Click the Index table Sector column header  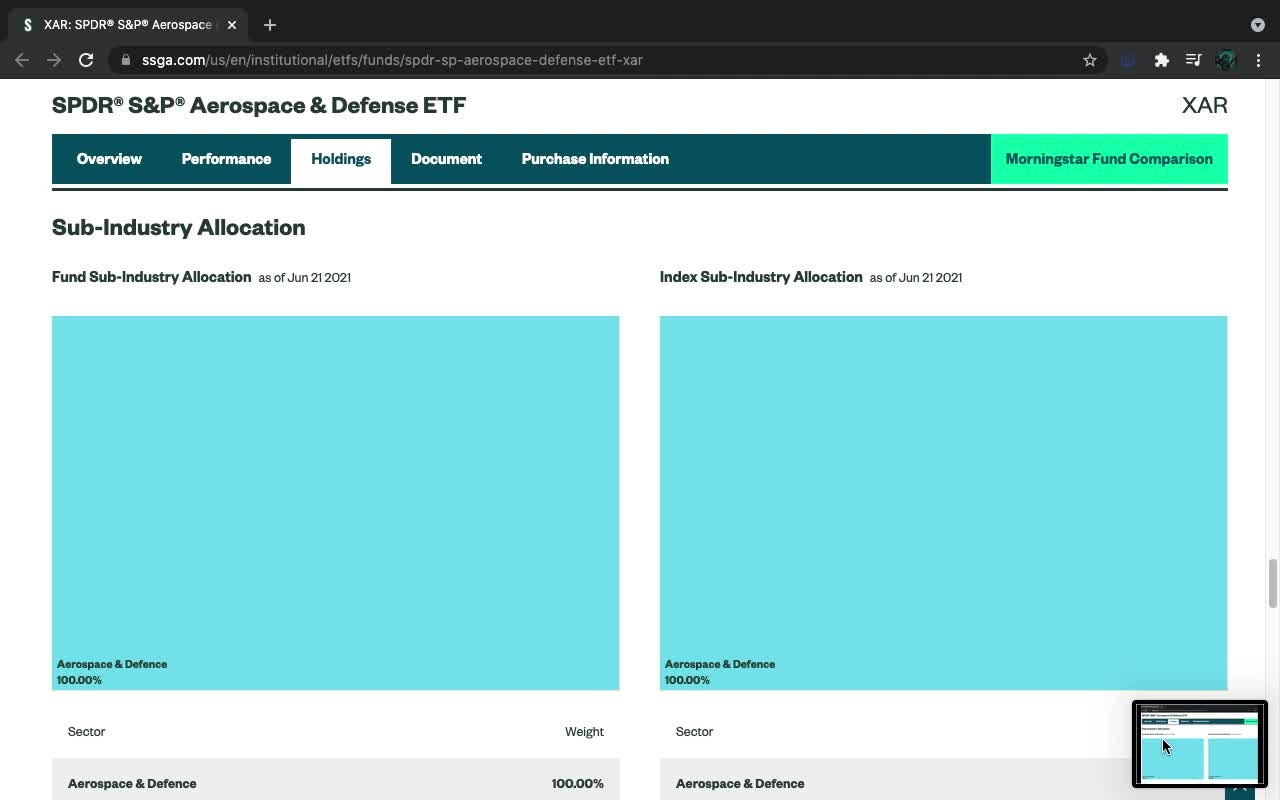pyautogui.click(x=694, y=732)
